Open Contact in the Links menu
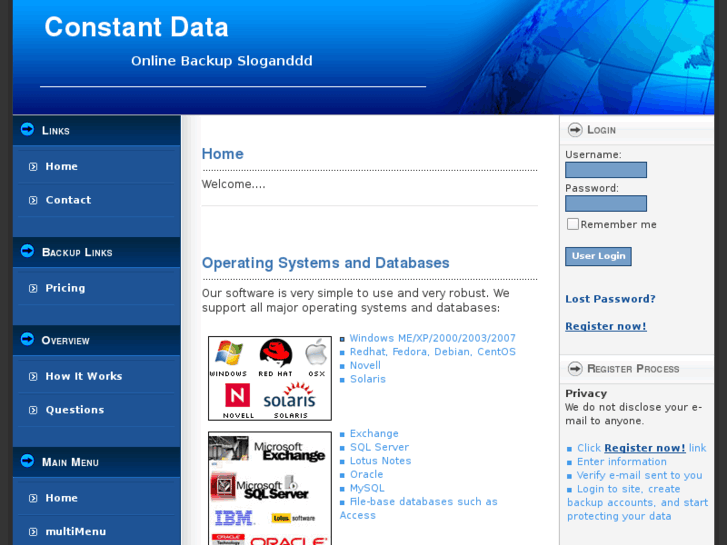Image resolution: width=727 pixels, height=545 pixels. pyautogui.click(x=68, y=200)
